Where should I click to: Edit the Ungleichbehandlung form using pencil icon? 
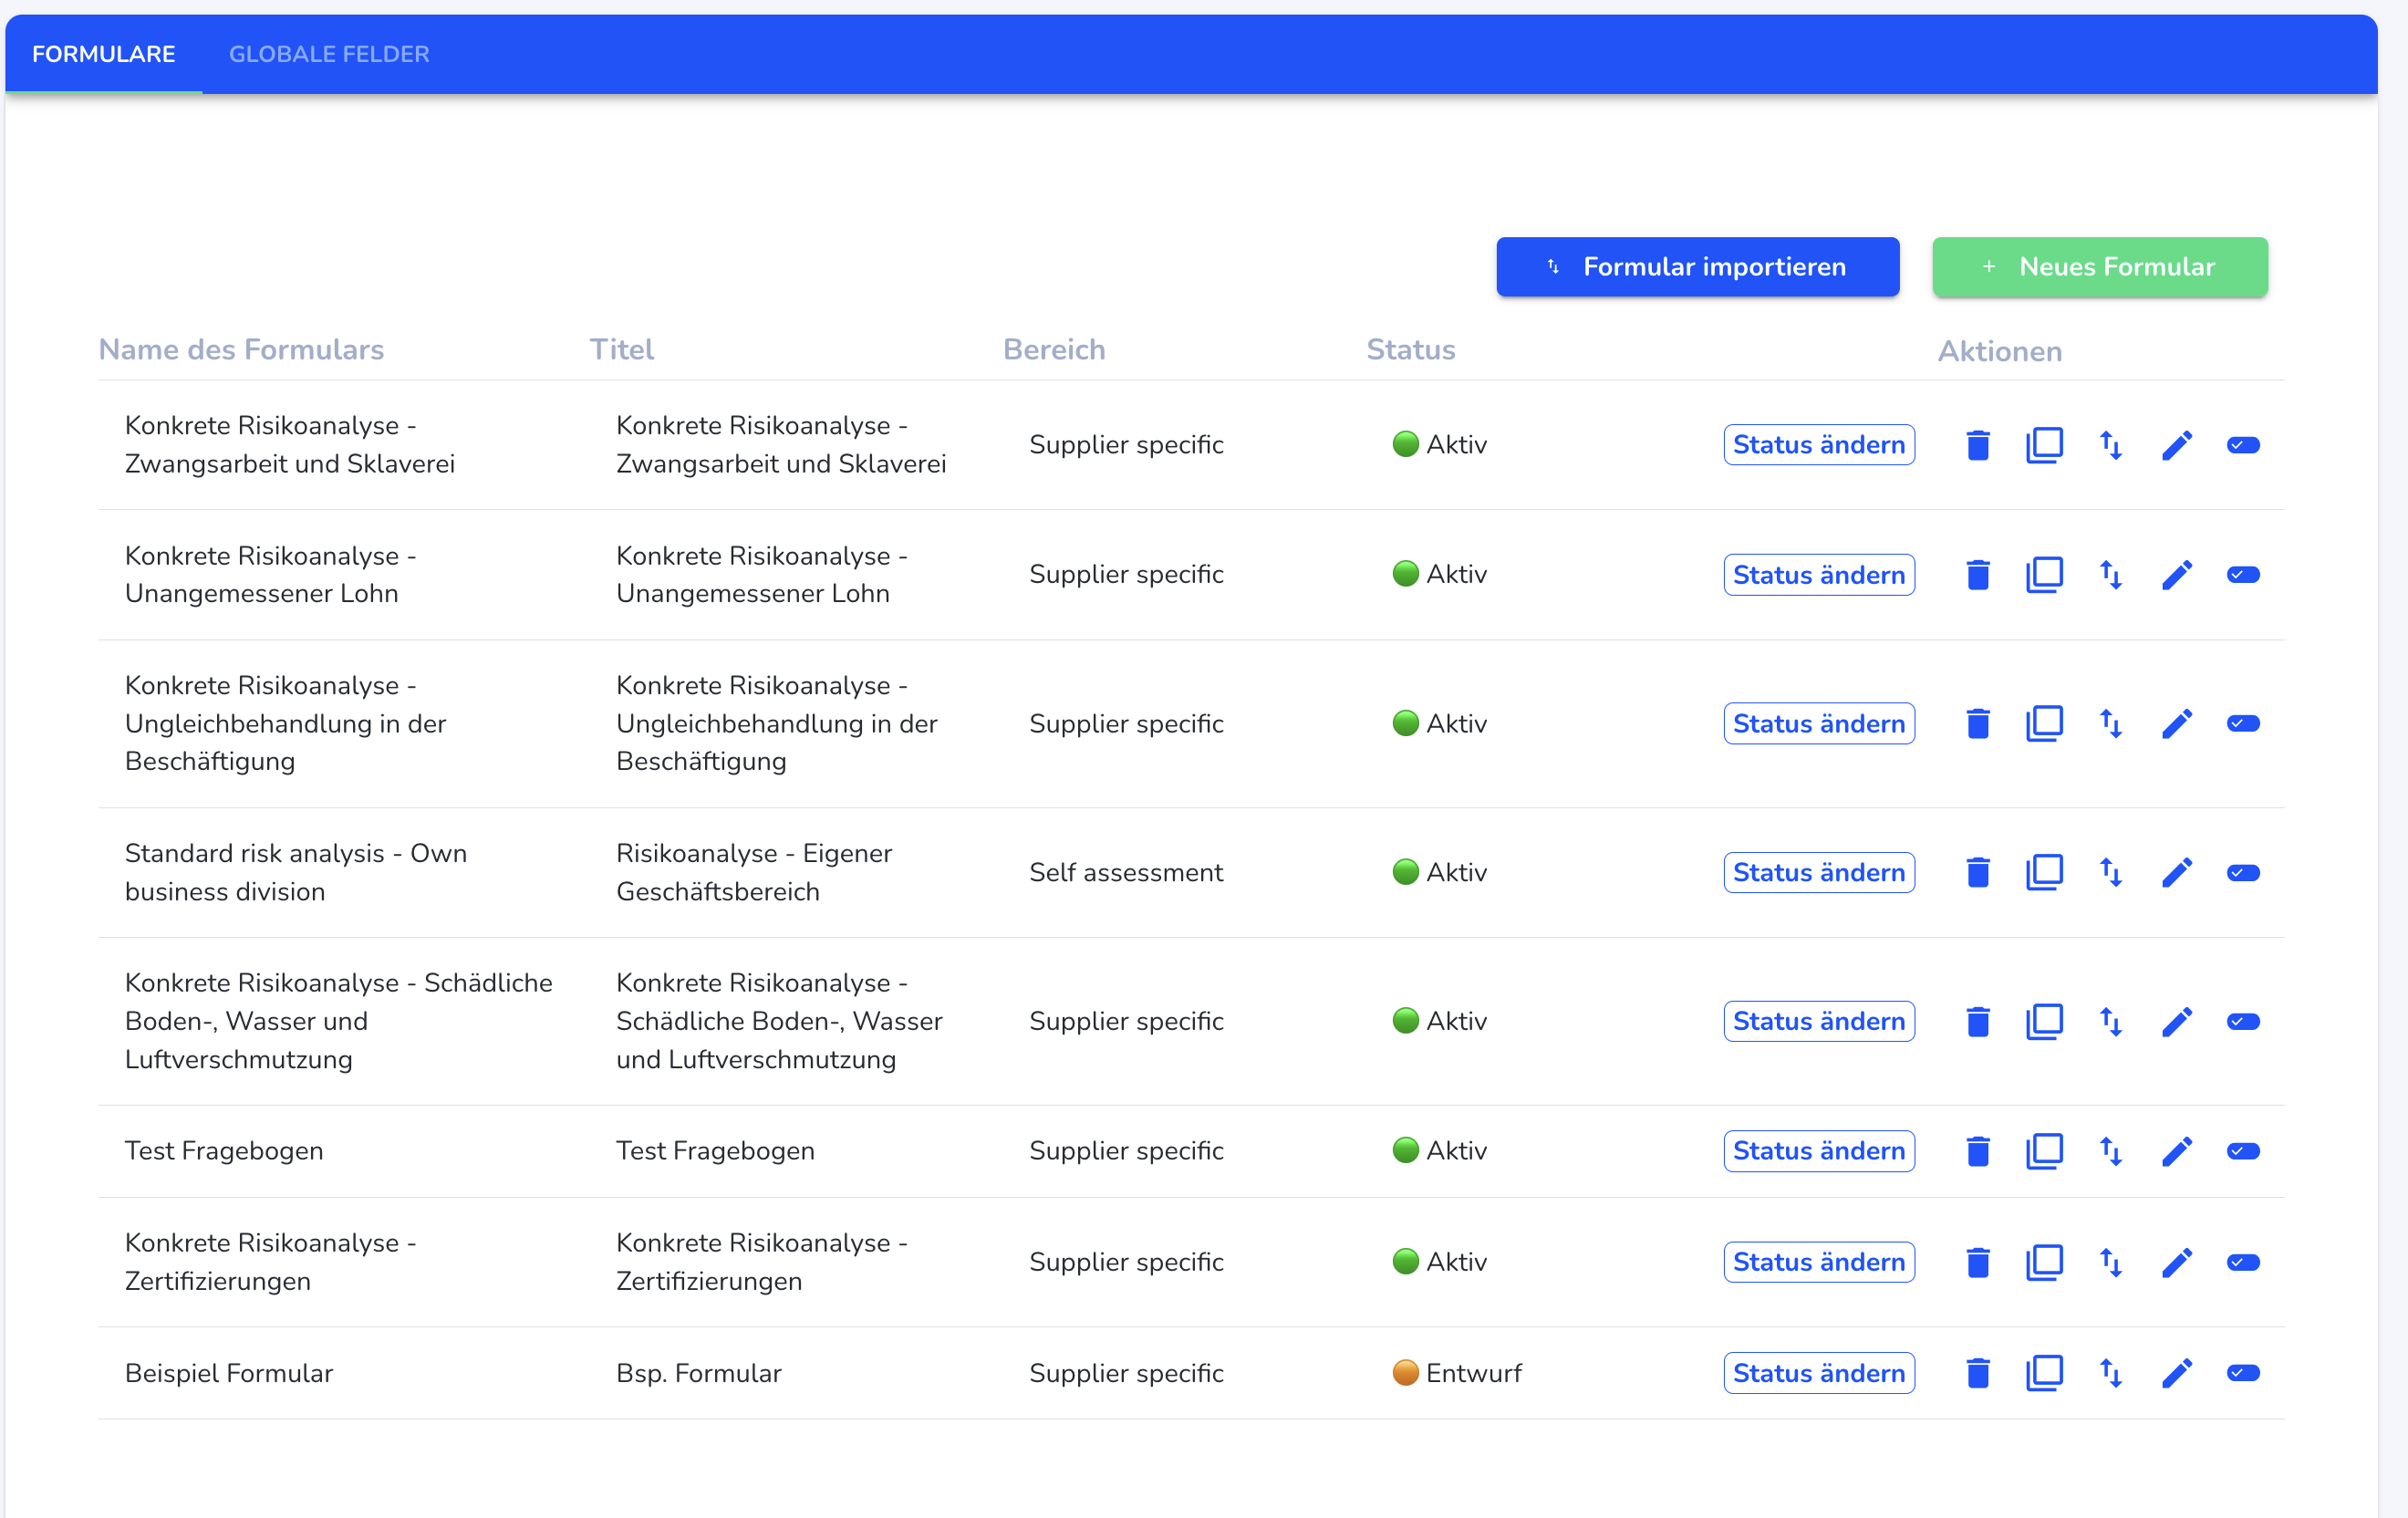pos(2177,723)
